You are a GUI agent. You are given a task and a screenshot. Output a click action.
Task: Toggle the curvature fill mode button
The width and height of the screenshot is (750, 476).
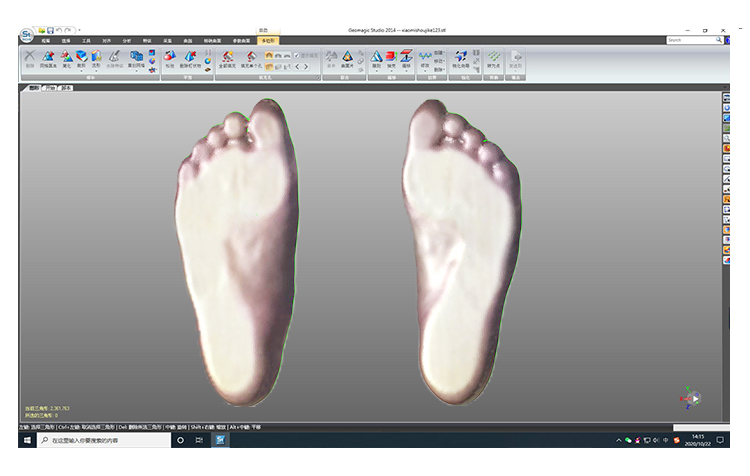(270, 54)
